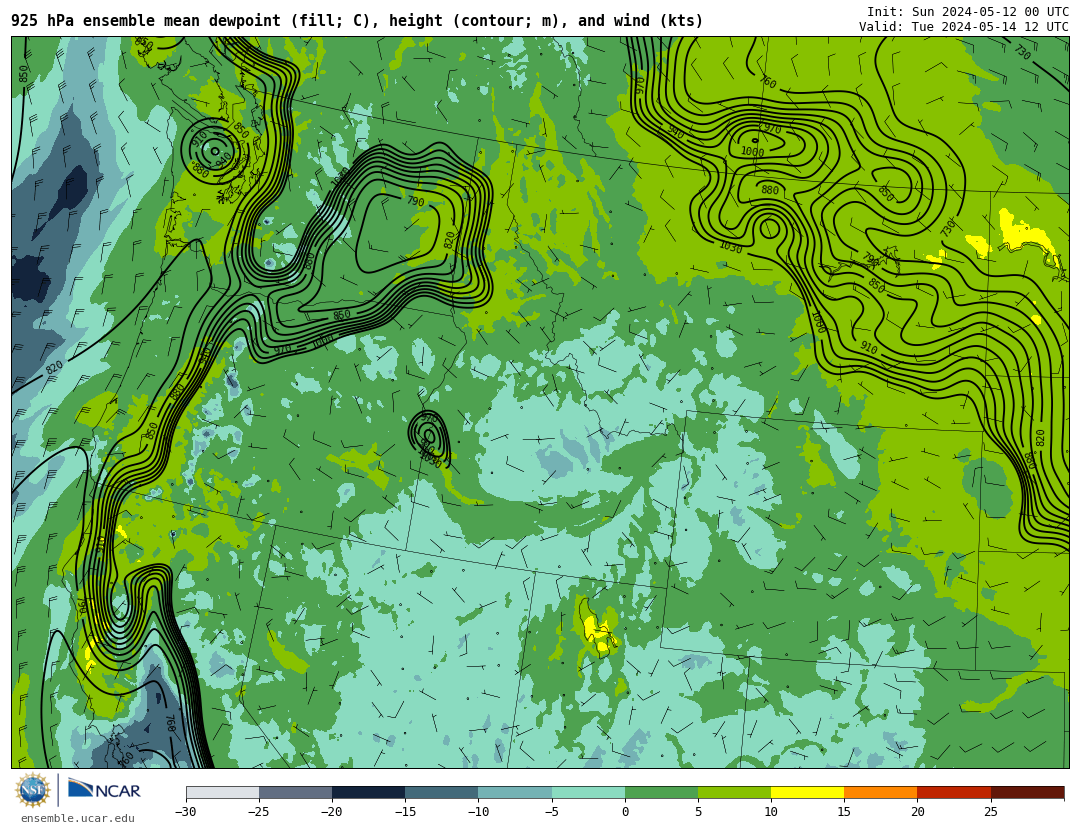Click the -15 colorbar tick label
Screen dimensions: 1080x831
pyautogui.click(x=404, y=812)
